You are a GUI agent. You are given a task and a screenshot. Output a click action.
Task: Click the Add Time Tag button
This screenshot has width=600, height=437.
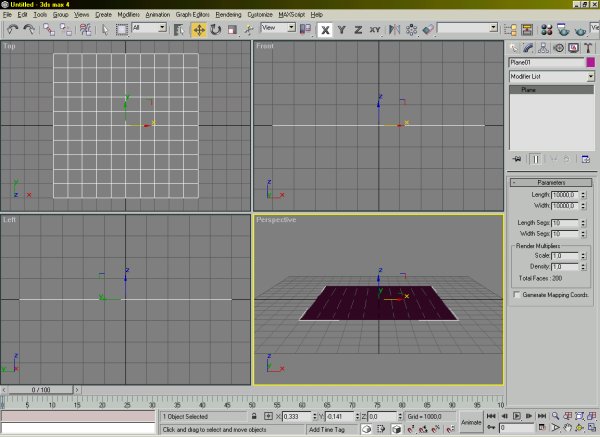click(328, 429)
